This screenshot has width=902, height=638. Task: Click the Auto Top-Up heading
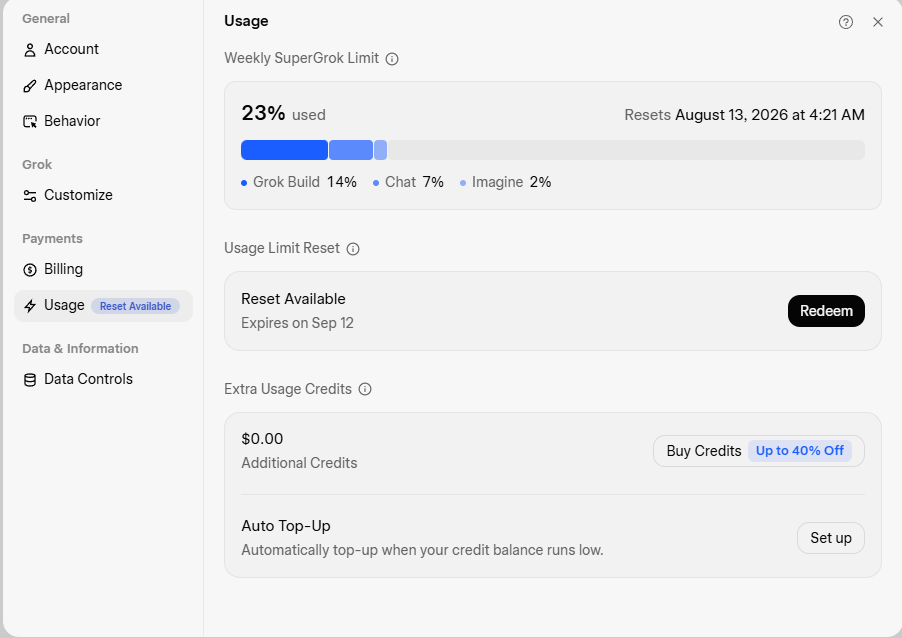286,526
